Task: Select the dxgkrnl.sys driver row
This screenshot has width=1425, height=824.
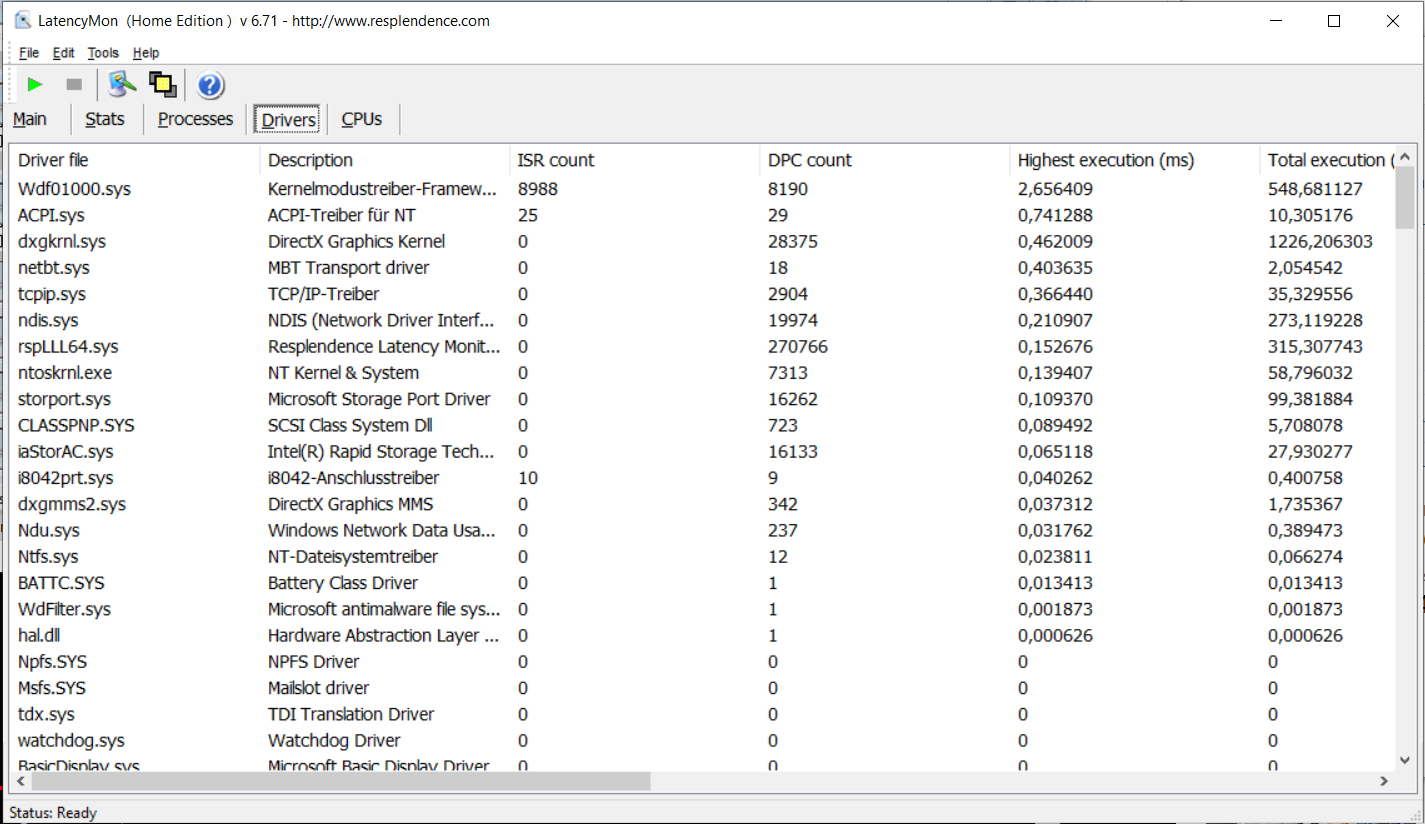Action: [x=62, y=241]
